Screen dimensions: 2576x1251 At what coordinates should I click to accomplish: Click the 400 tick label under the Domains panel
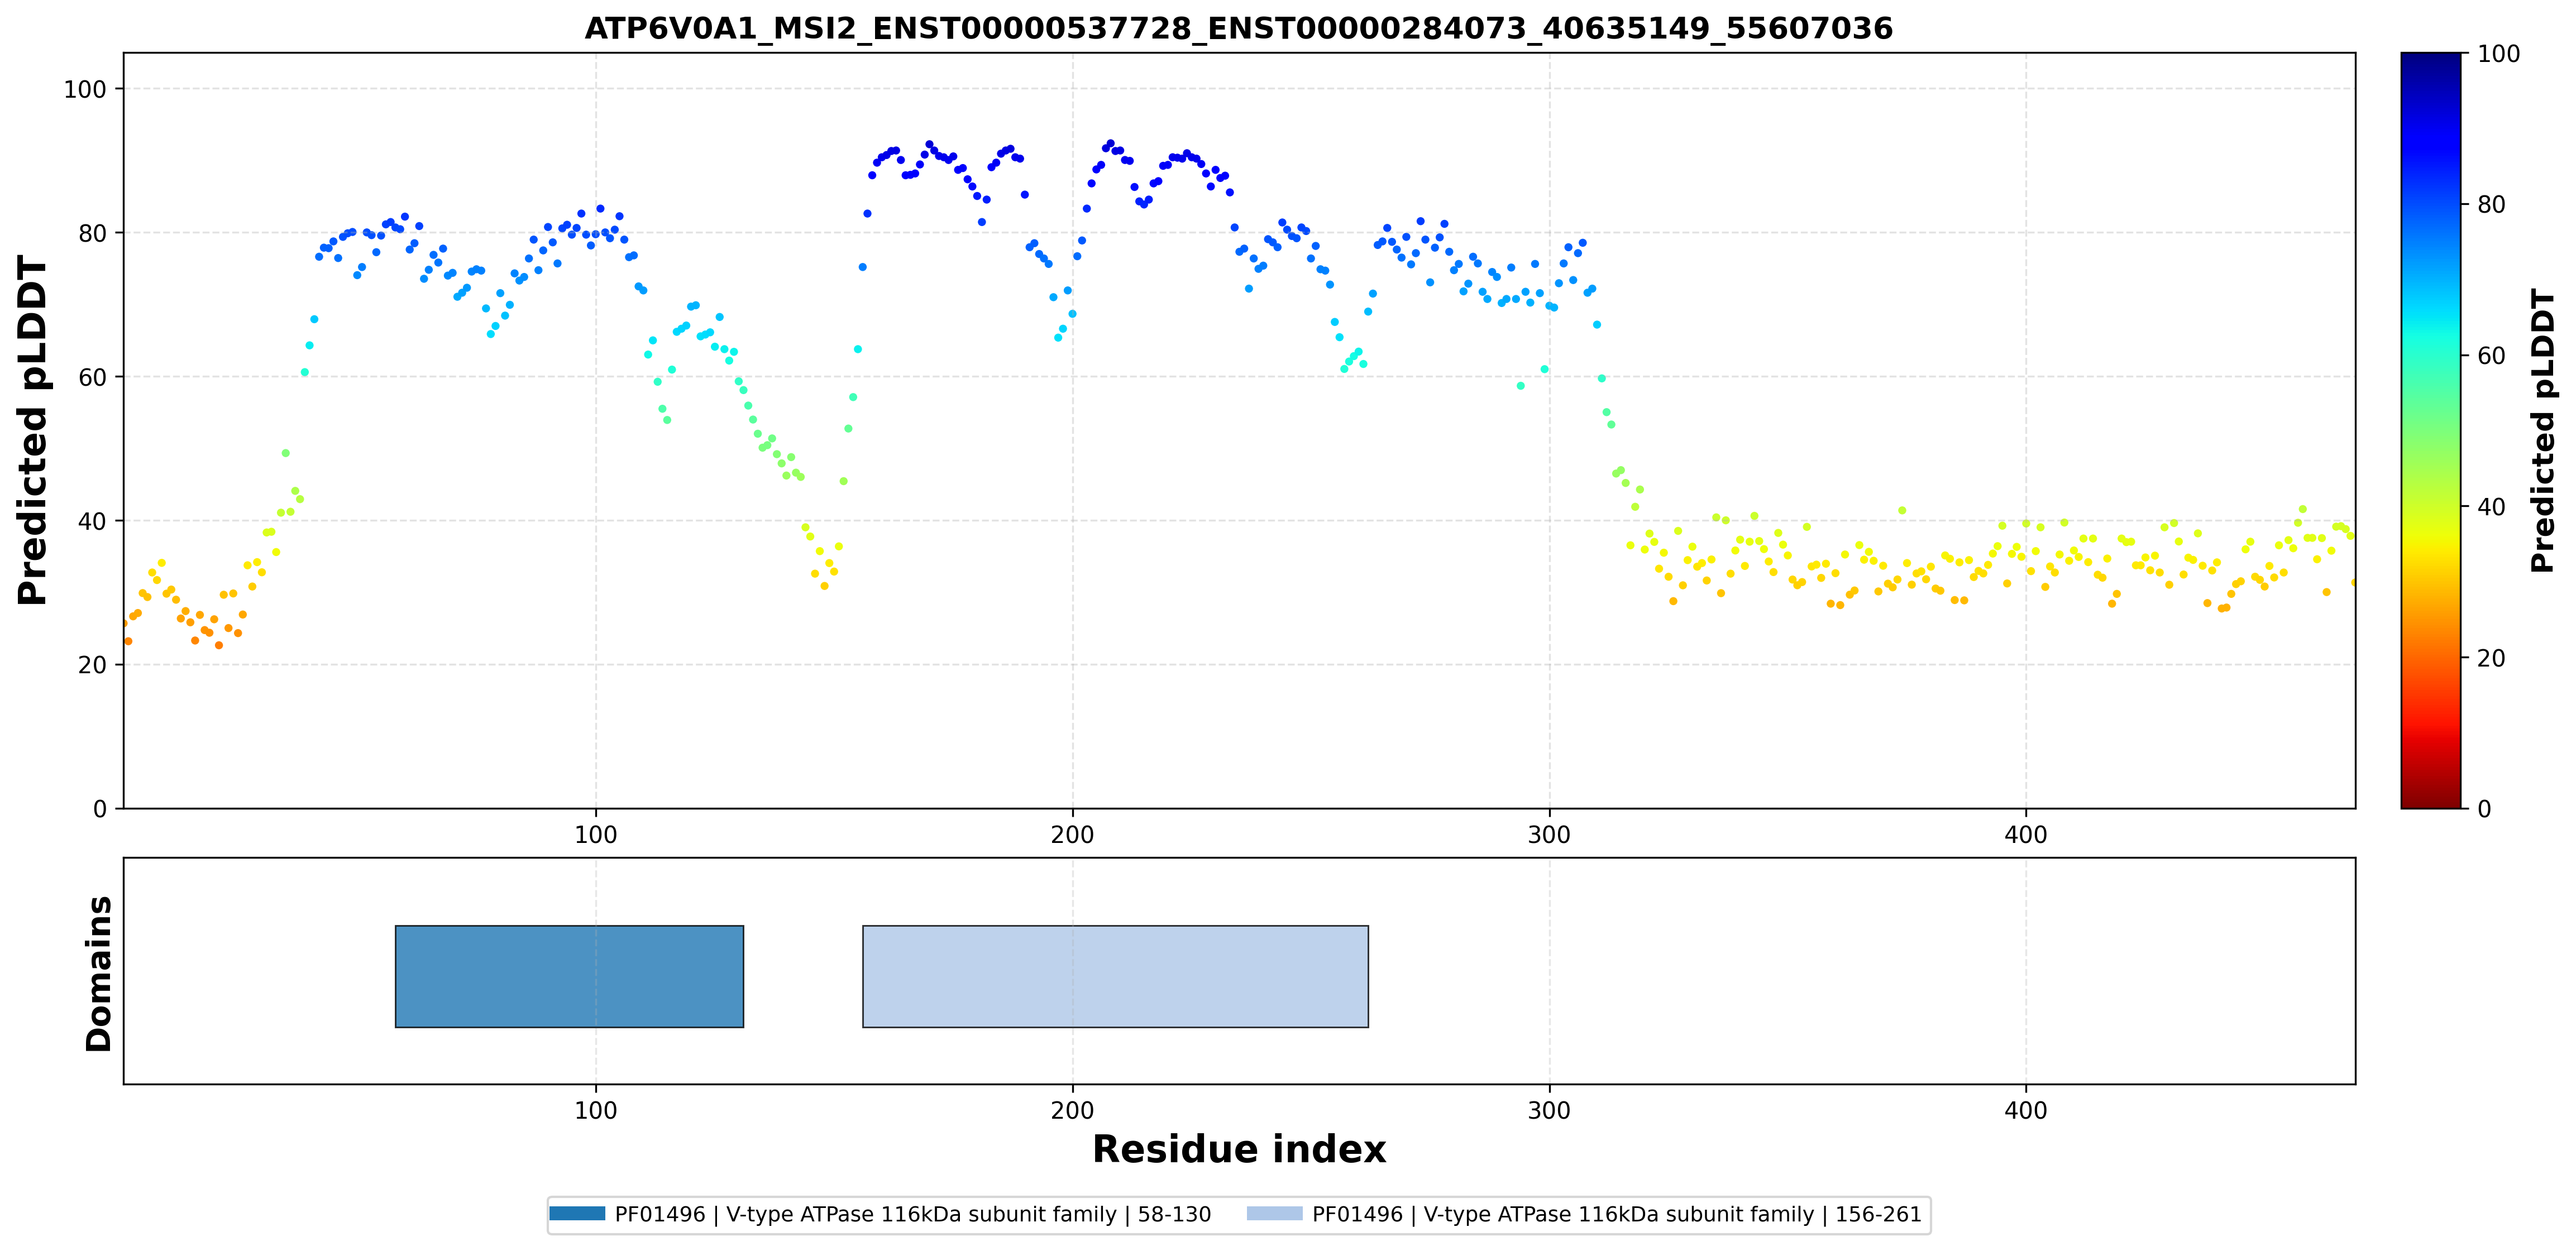[2026, 1110]
